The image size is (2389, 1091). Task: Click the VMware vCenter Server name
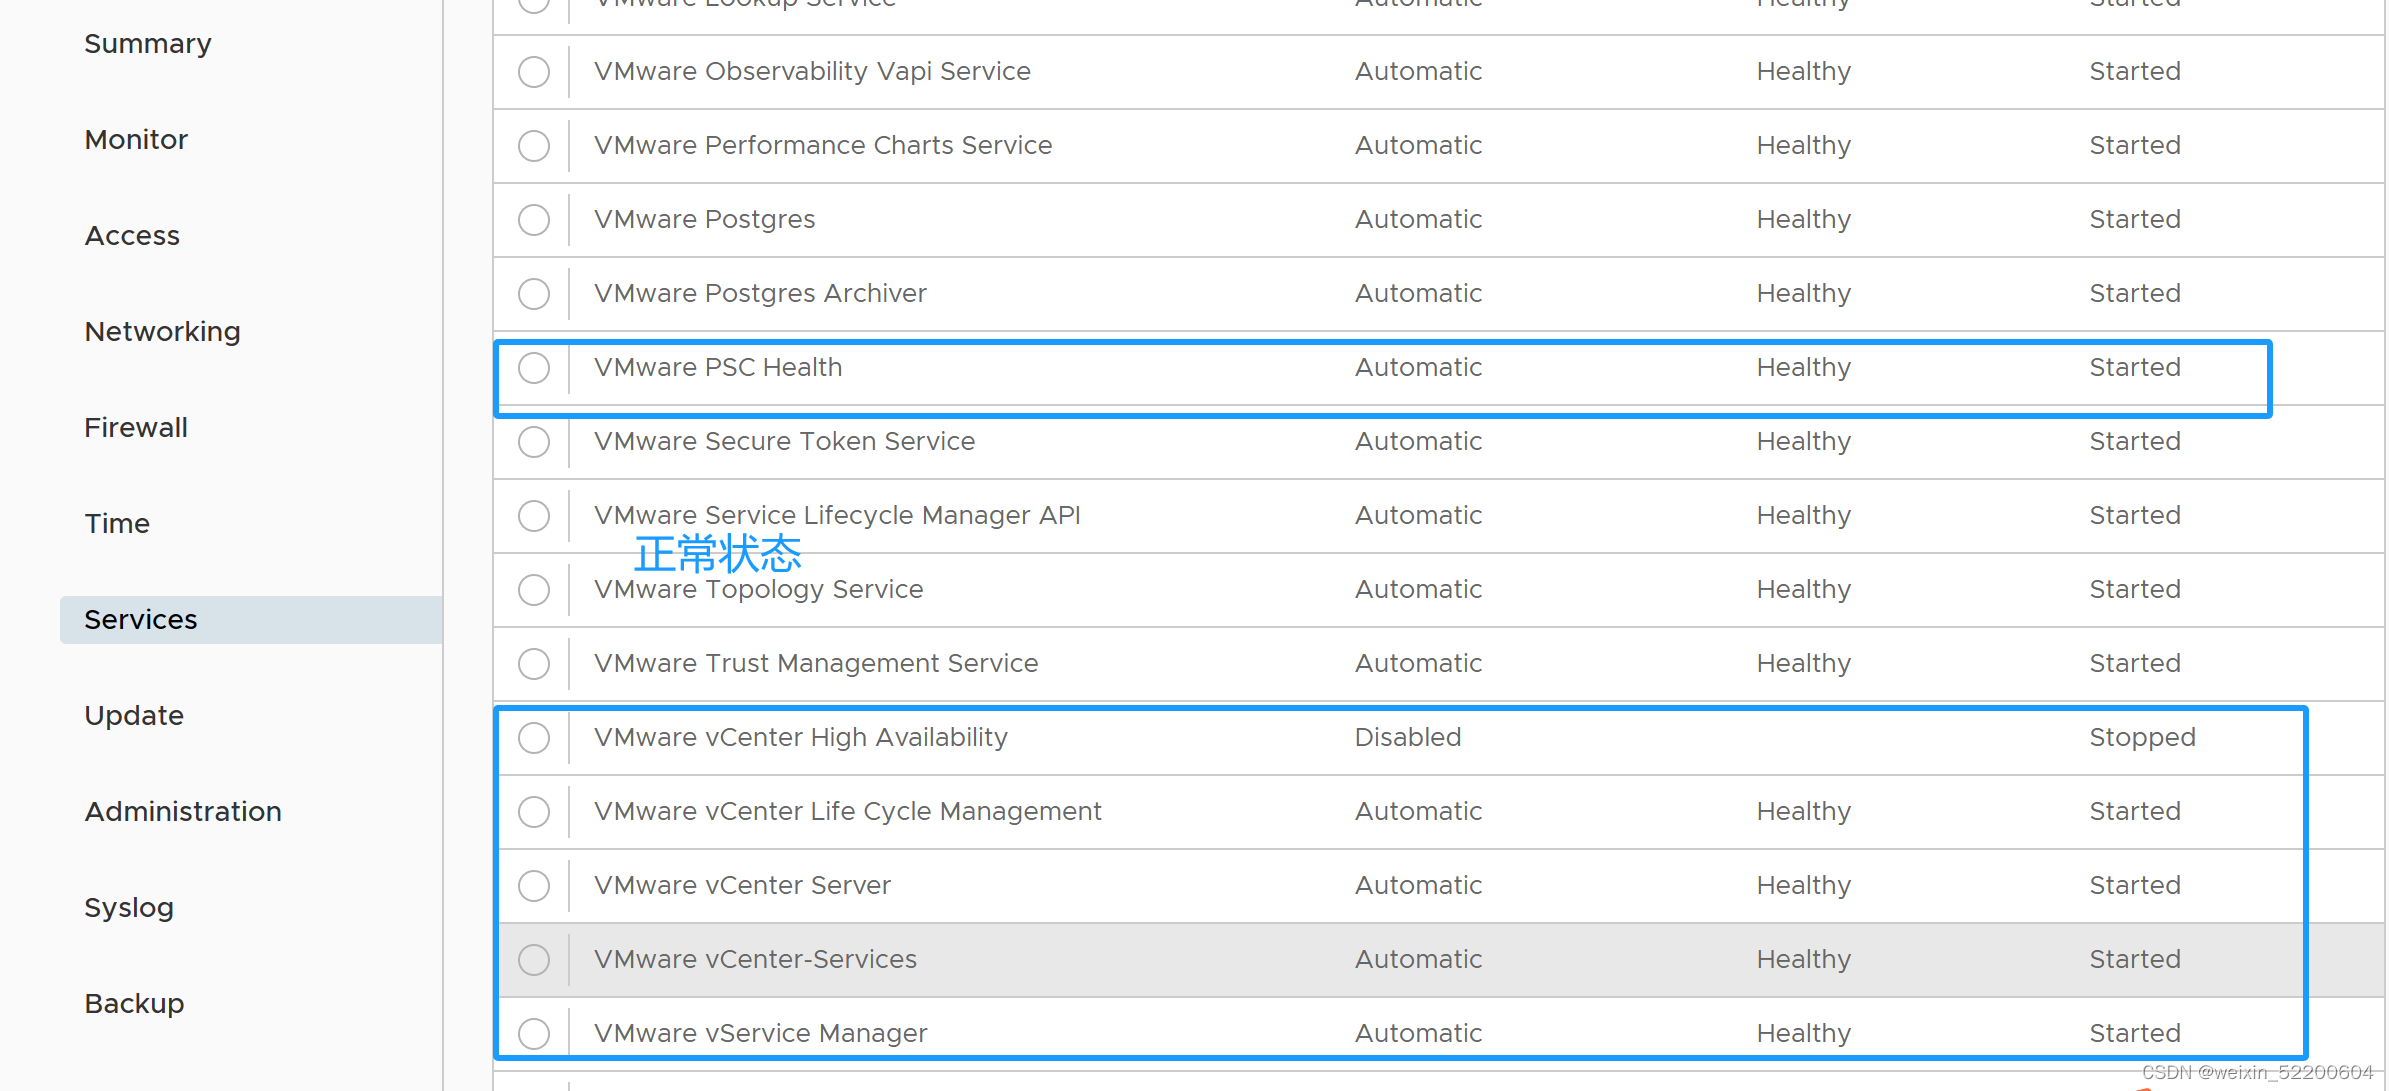point(742,886)
